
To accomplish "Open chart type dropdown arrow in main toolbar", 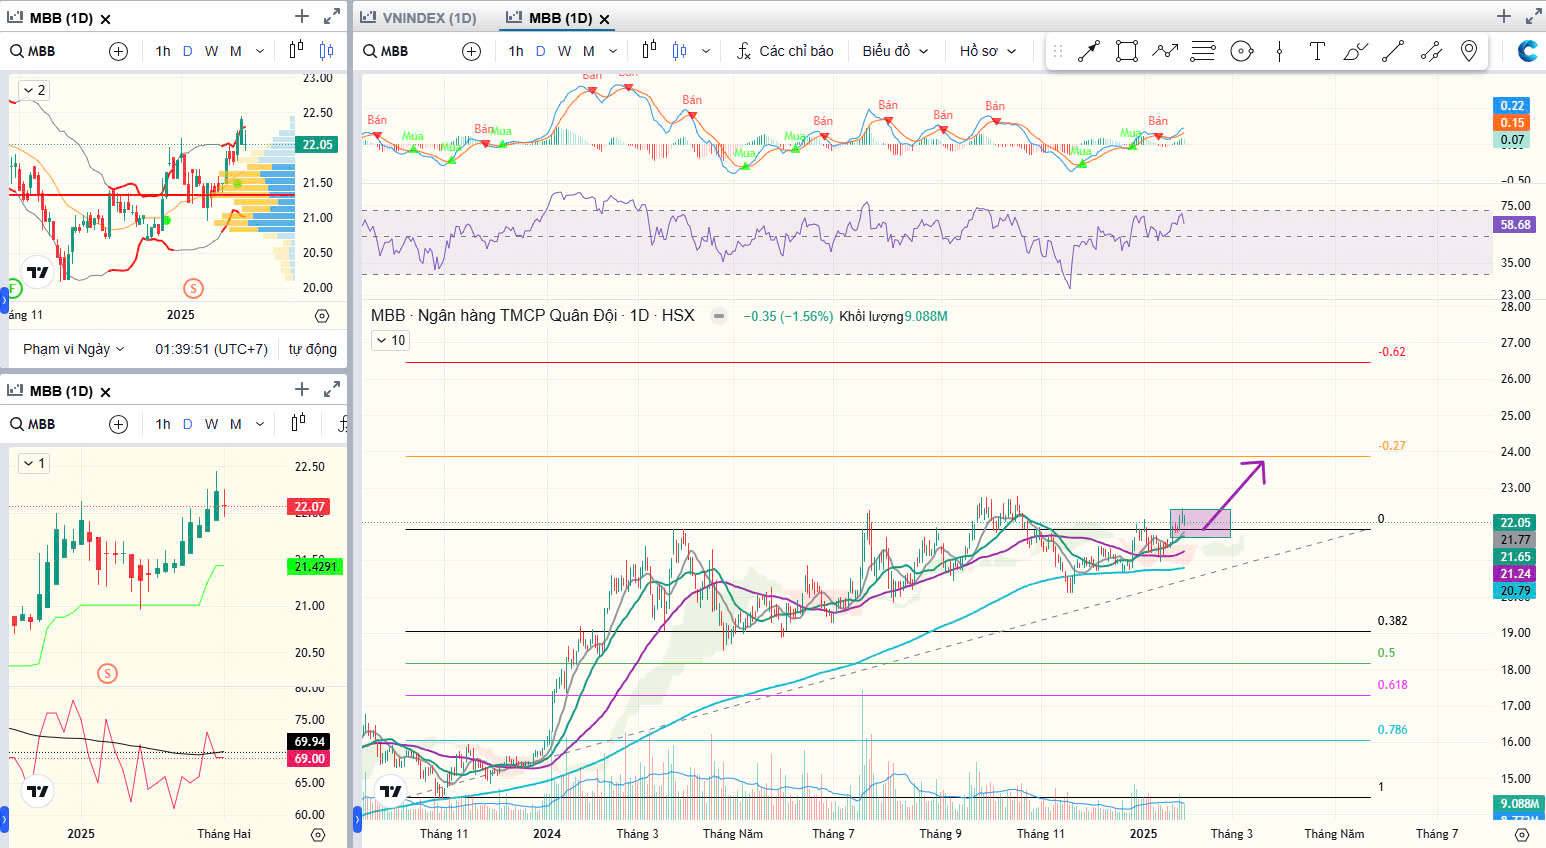I will (706, 51).
